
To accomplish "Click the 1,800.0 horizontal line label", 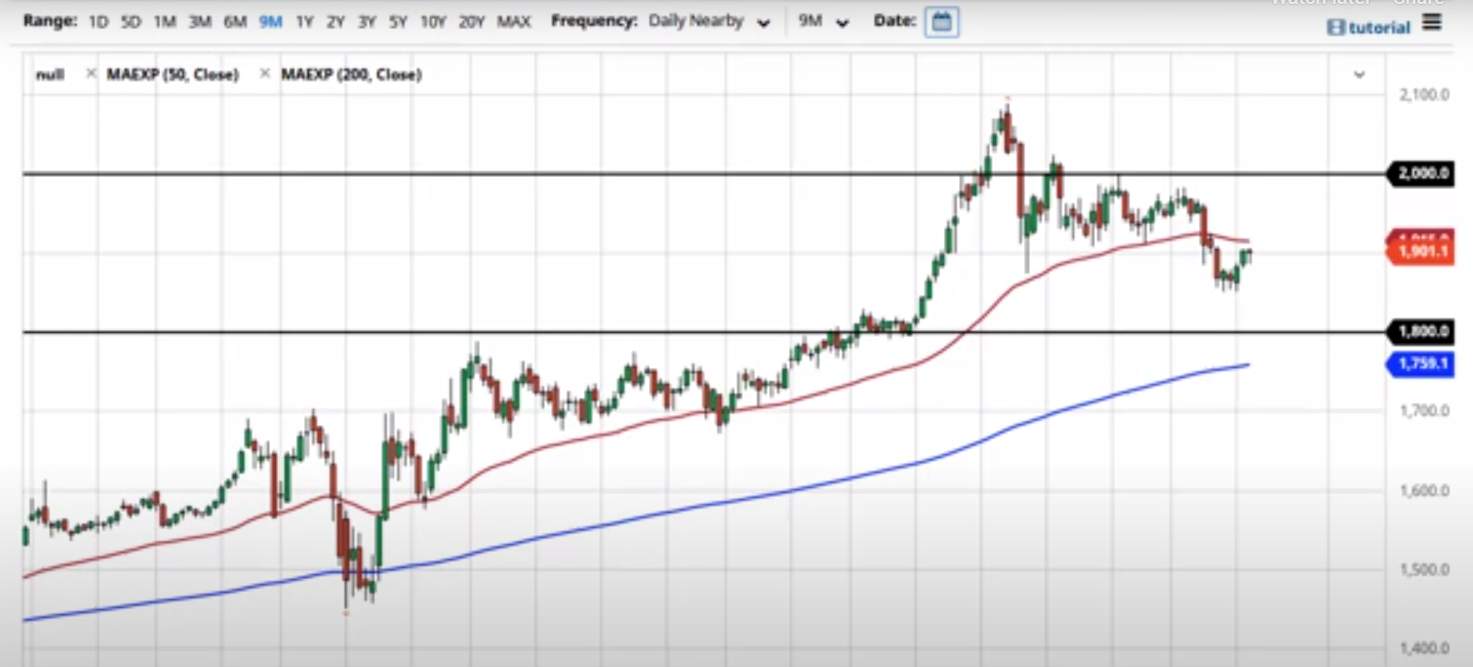I will coord(1420,331).
